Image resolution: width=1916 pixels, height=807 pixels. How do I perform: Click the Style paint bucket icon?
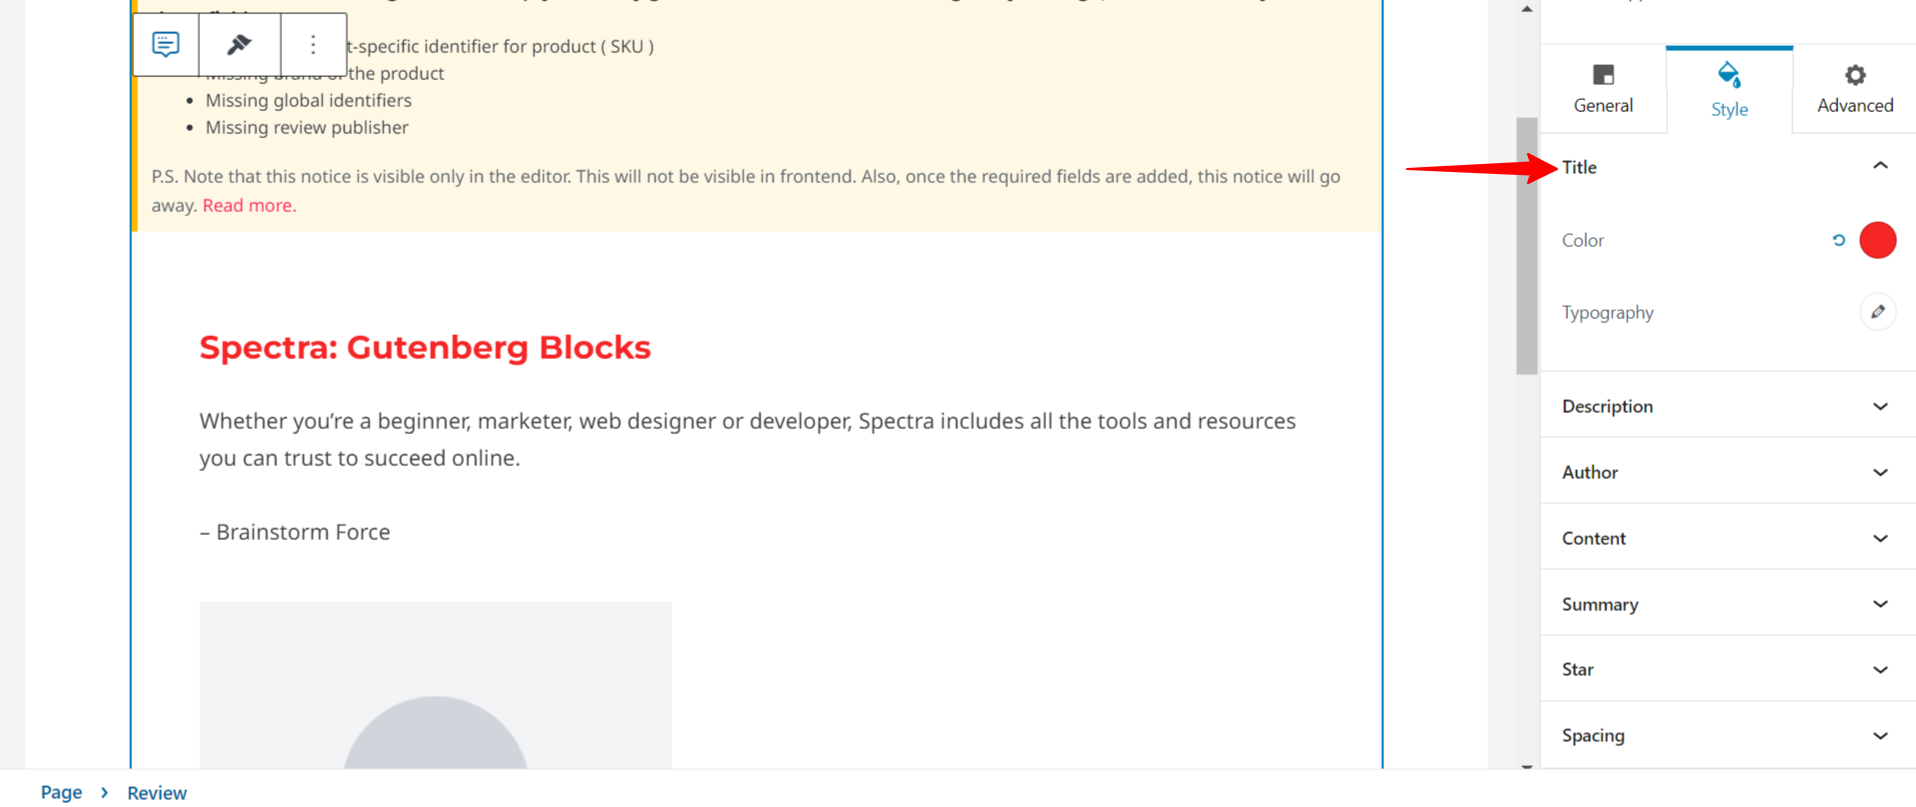click(1728, 76)
